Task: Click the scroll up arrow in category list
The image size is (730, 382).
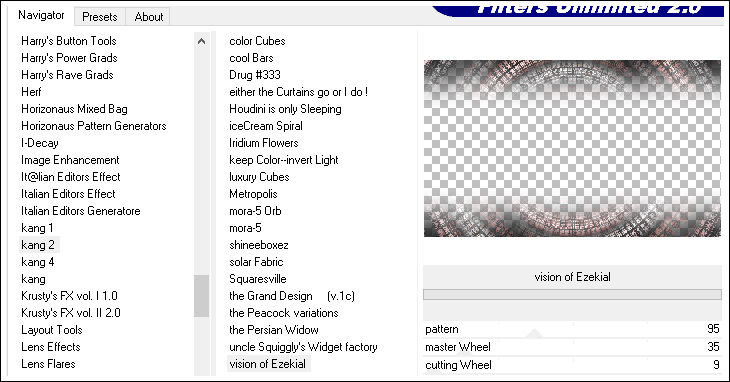Action: tap(201, 41)
